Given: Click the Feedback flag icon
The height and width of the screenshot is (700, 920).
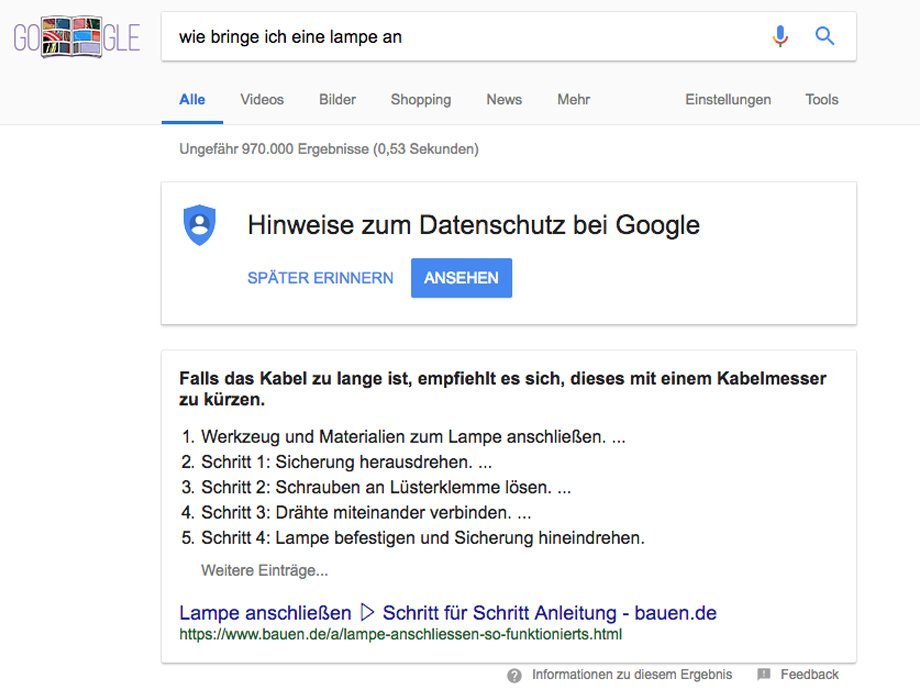Looking at the screenshot, I should point(762,674).
